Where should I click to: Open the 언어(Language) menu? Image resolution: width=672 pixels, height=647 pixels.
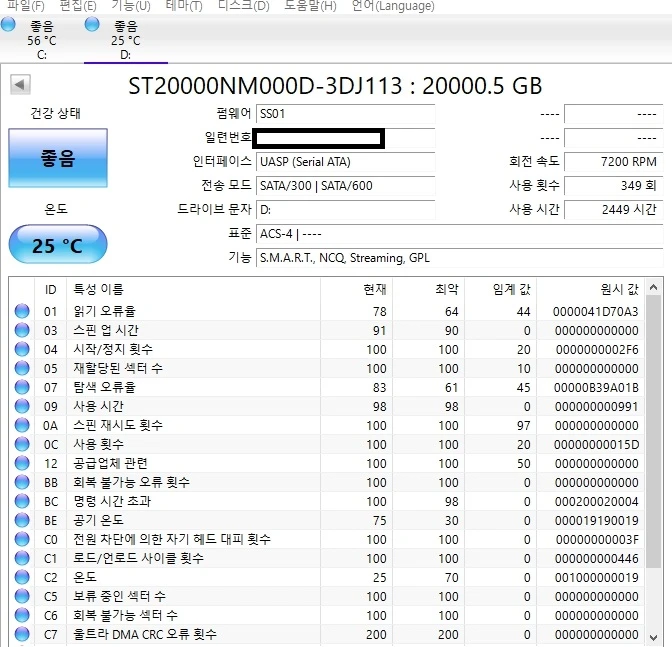[x=393, y=6]
